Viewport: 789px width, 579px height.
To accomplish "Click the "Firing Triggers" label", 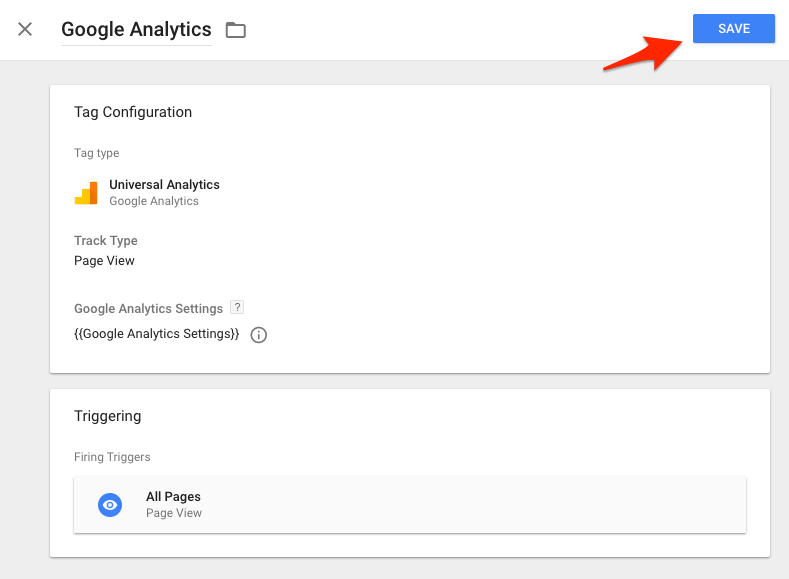I will point(112,457).
